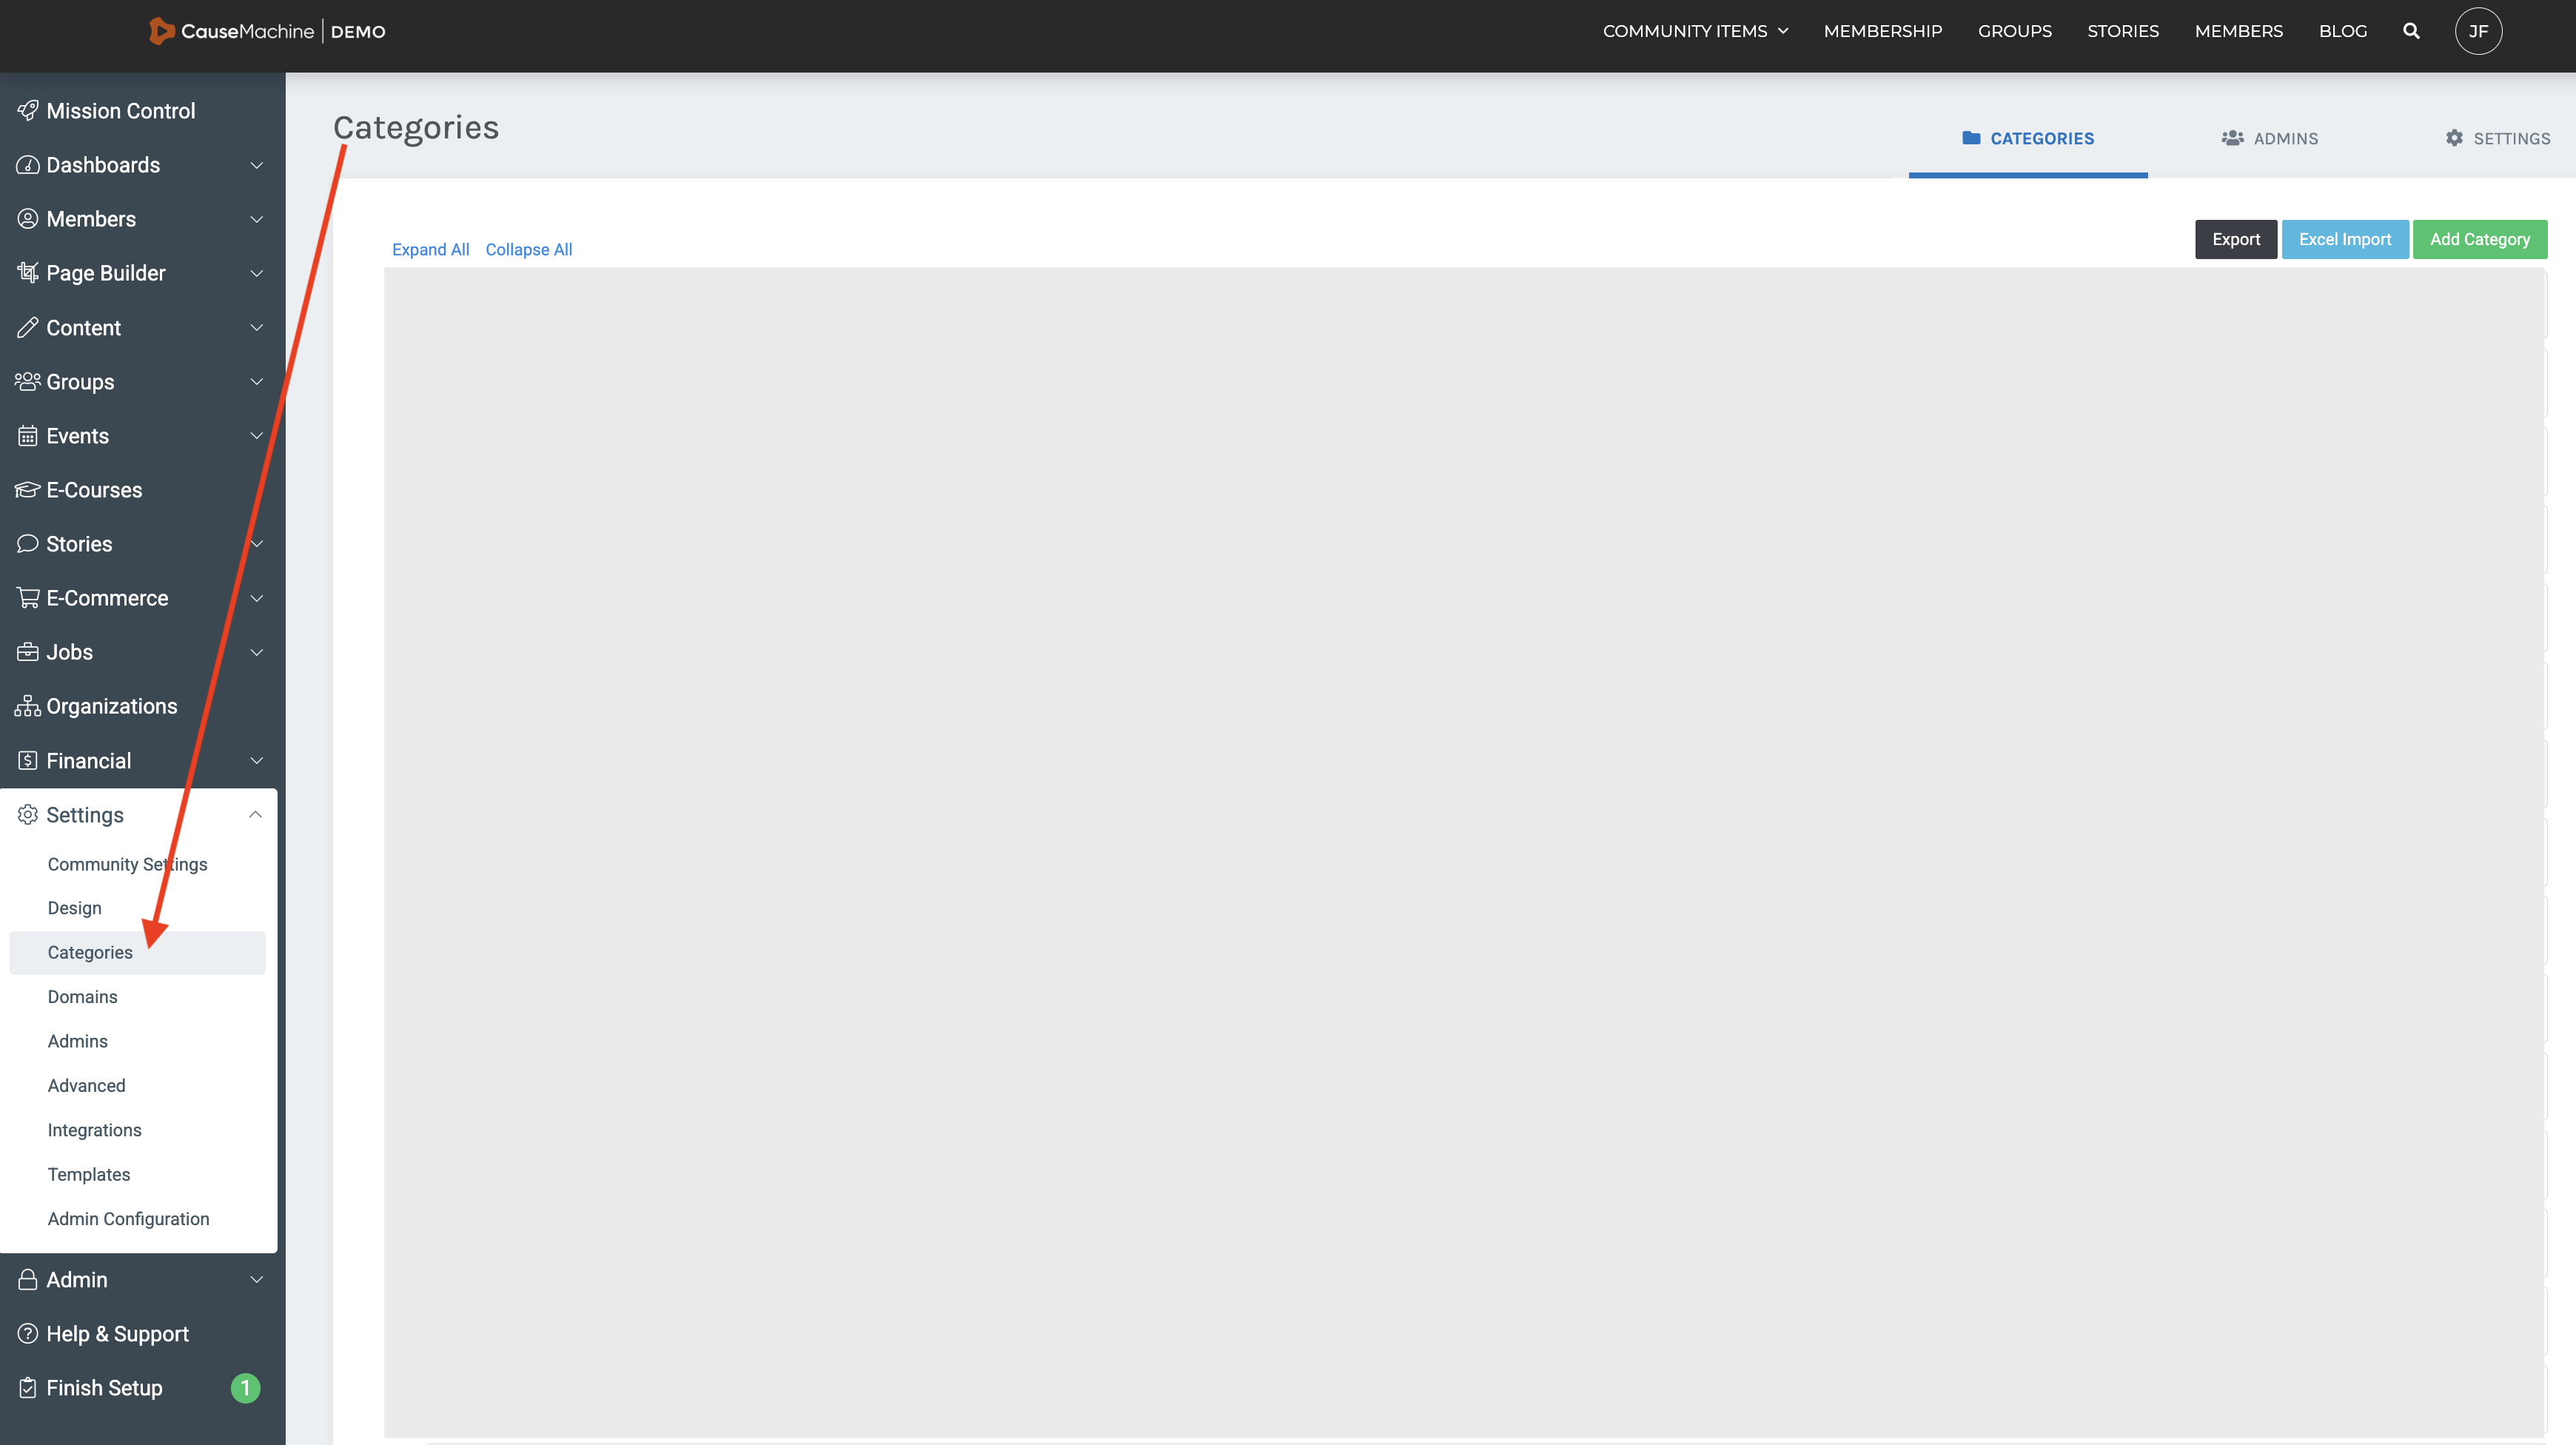Viewport: 2576px width, 1445px height.
Task: Click the green Add Category button
Action: click(x=2479, y=239)
